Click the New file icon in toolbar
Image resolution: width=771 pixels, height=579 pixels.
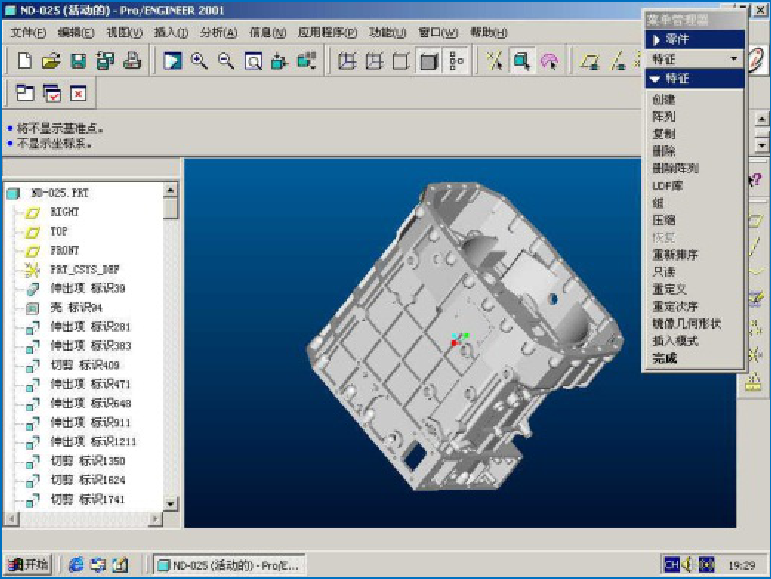point(26,61)
